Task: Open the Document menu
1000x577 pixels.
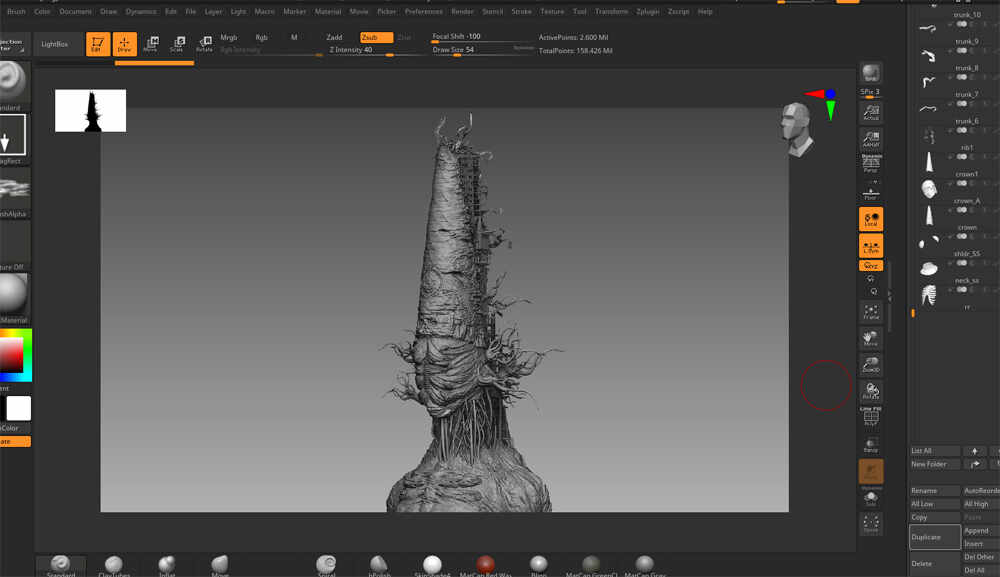Action: [75, 11]
